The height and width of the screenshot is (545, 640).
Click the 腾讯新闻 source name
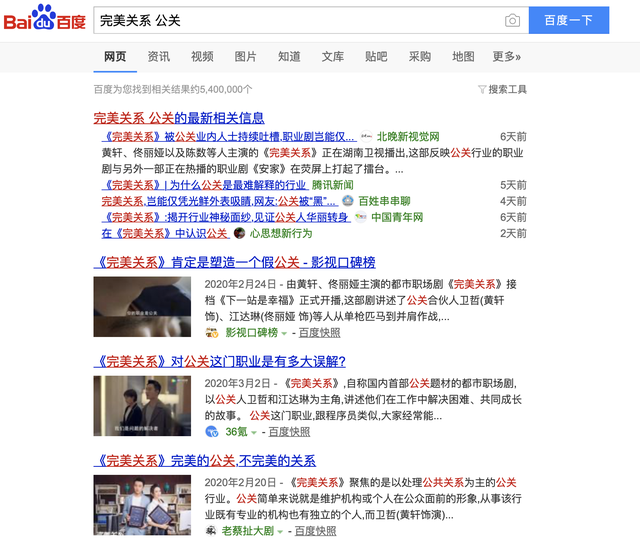333,185
